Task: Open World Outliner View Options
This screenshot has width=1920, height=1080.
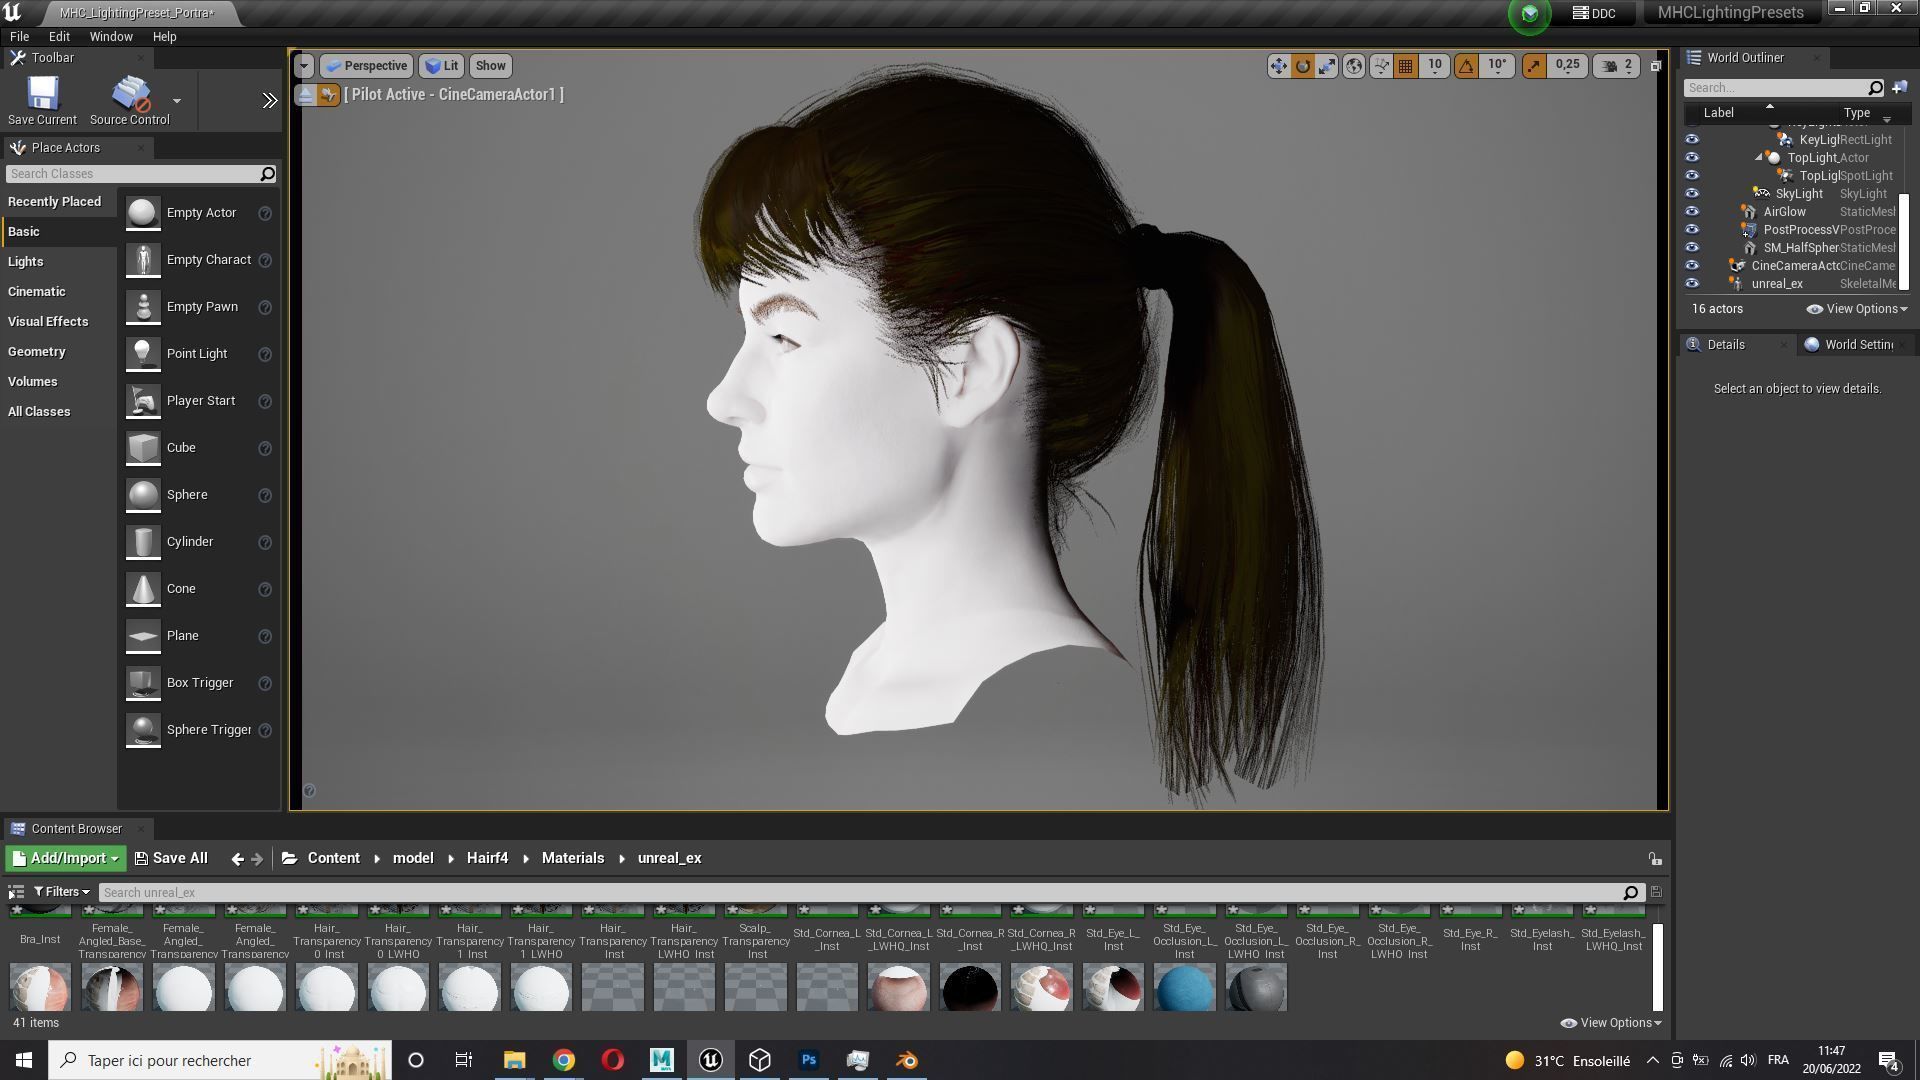Action: [1857, 309]
